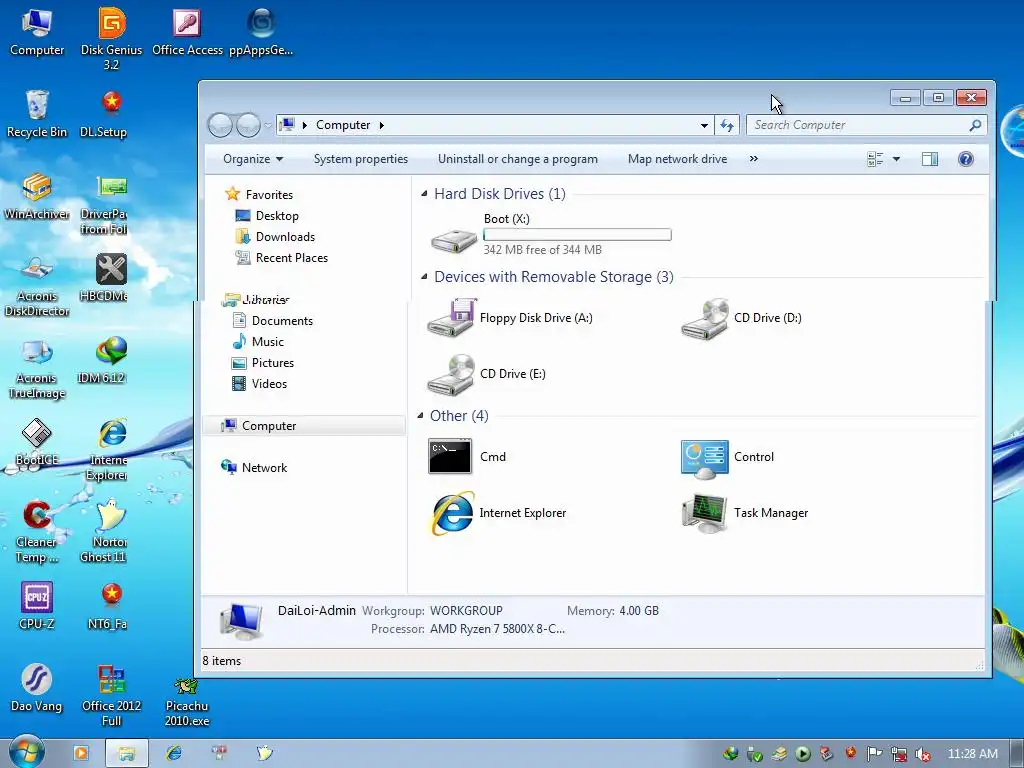
Task: Select Downloads under Favorites
Action: pyautogui.click(x=275, y=236)
